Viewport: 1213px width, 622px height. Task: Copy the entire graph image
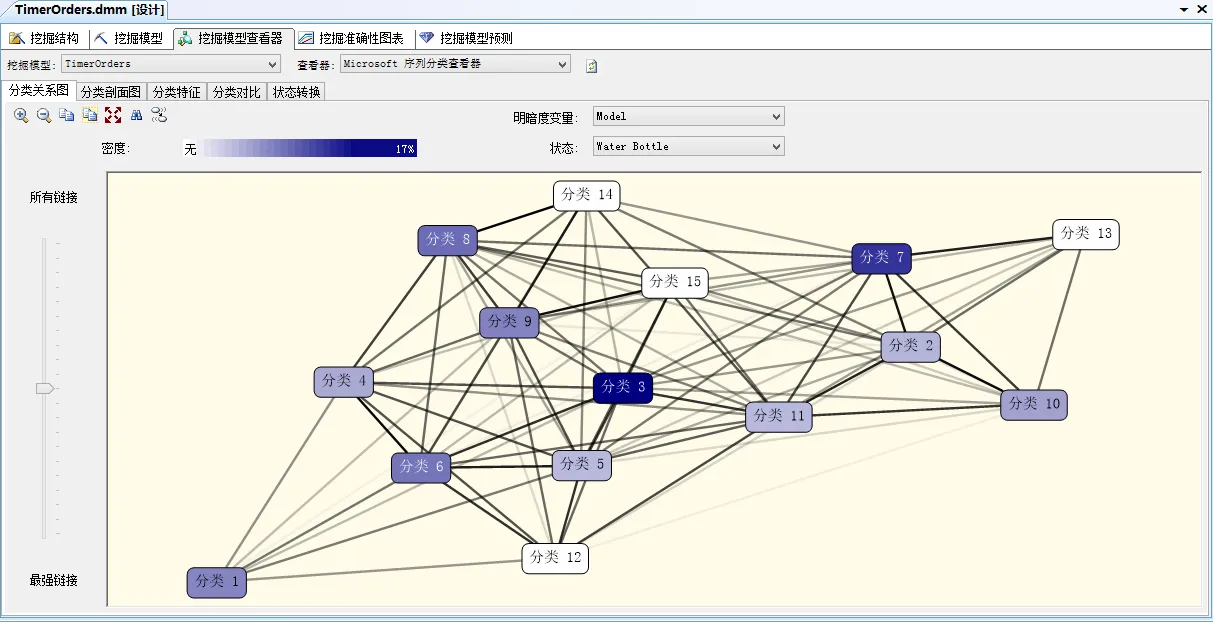click(90, 115)
